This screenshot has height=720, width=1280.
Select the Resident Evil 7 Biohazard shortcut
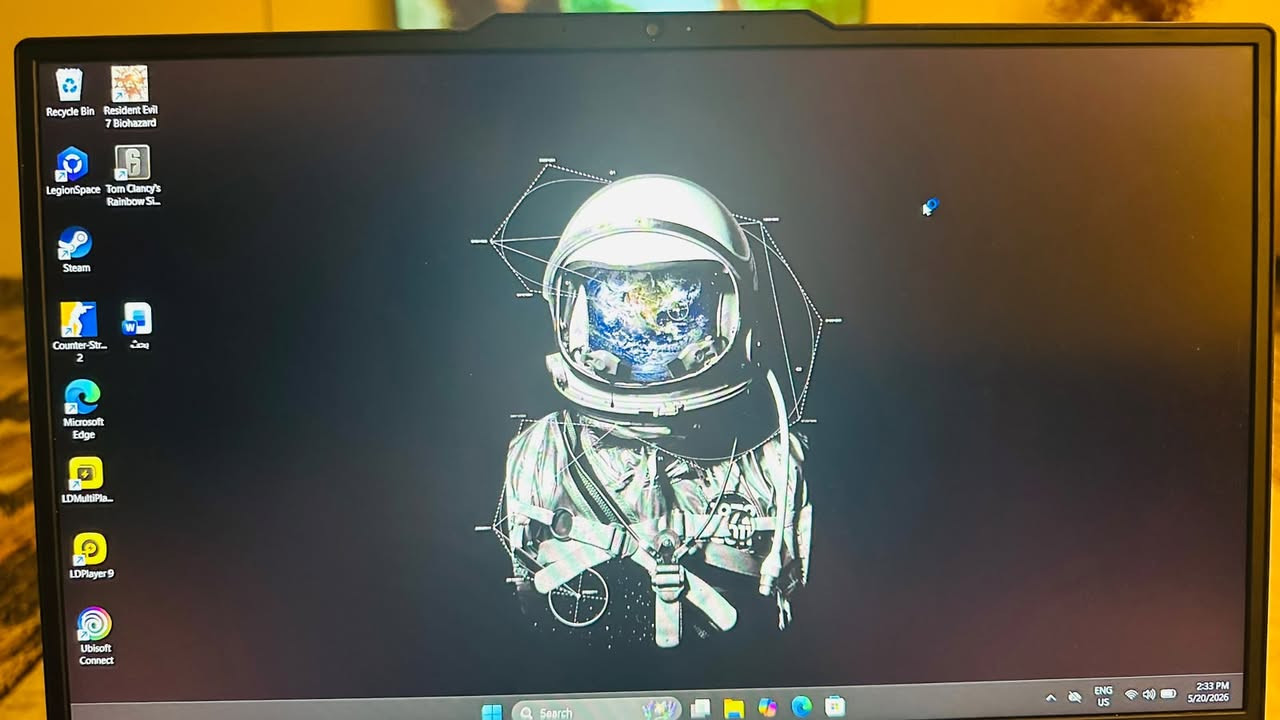click(130, 97)
